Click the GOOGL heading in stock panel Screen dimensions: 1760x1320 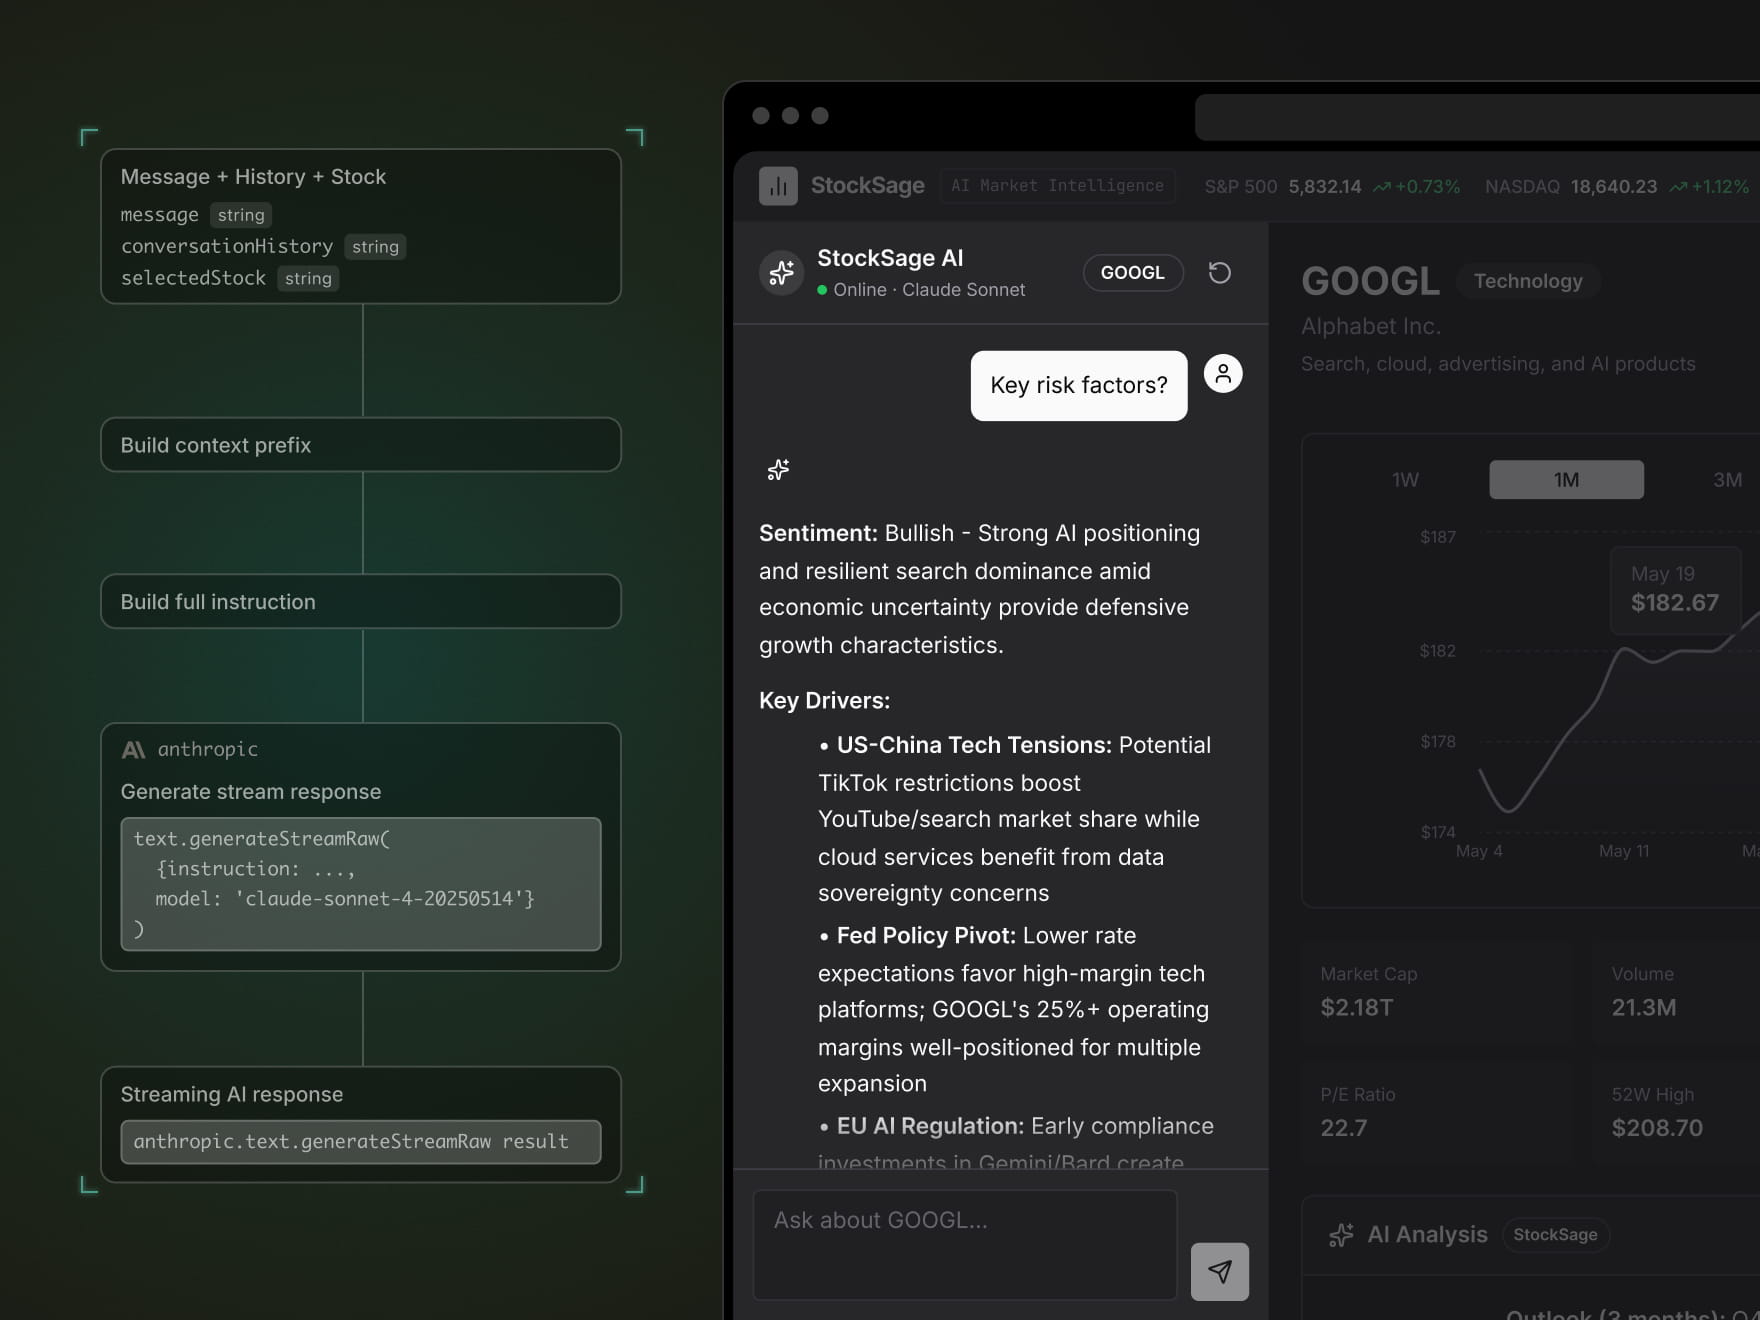point(1371,281)
